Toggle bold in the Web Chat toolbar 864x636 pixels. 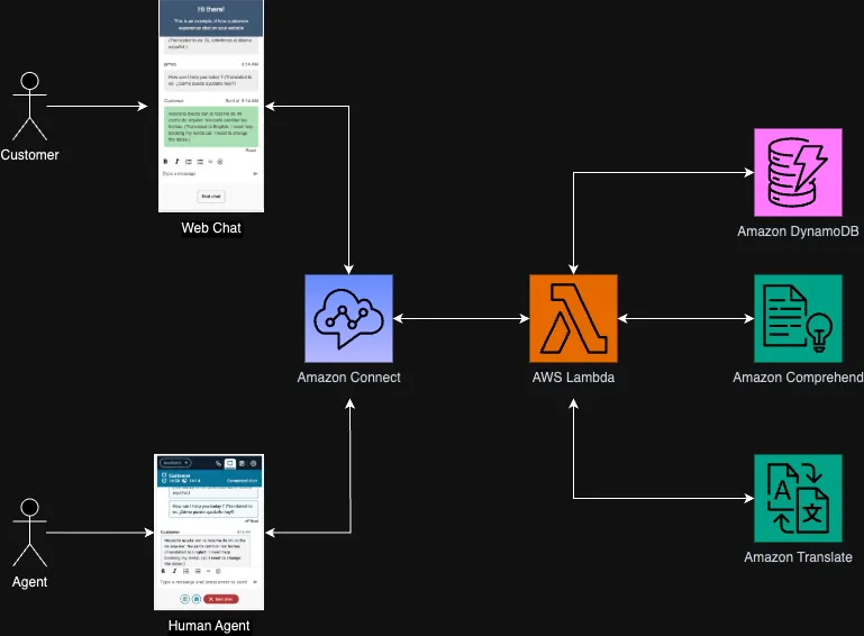(165, 161)
